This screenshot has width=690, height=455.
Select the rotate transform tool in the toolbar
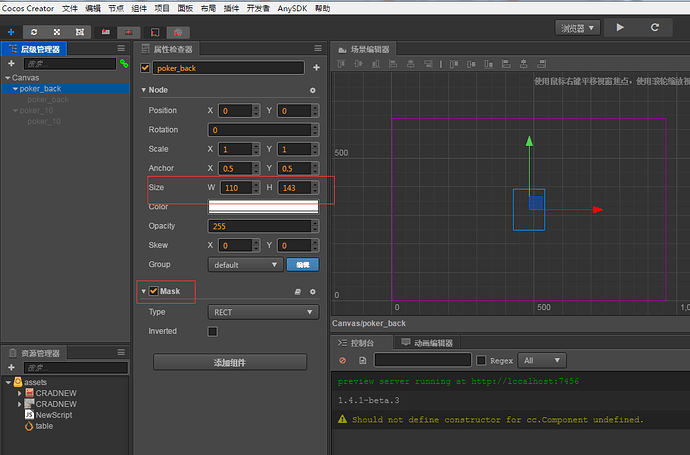[x=34, y=32]
